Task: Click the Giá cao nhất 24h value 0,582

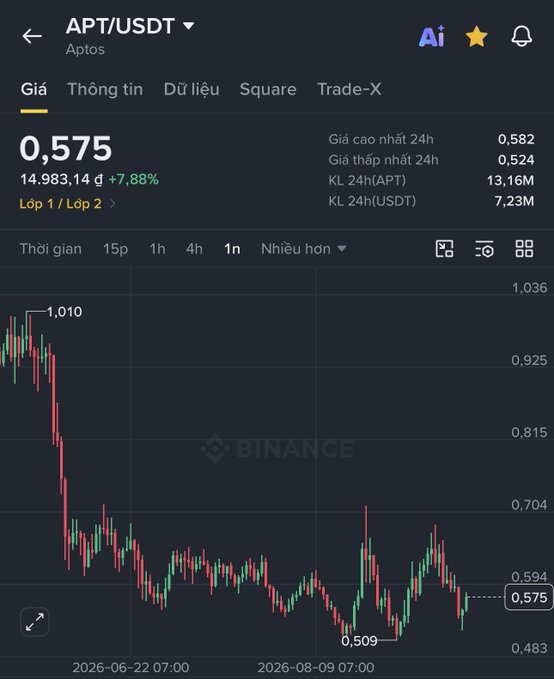Action: (516, 139)
